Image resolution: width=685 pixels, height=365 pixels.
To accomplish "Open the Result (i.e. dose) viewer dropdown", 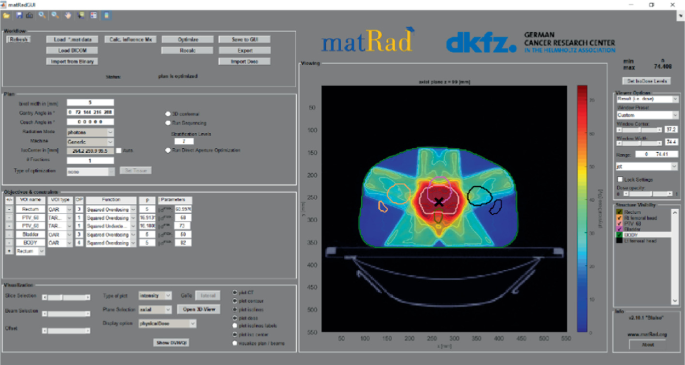I will 647,99.
